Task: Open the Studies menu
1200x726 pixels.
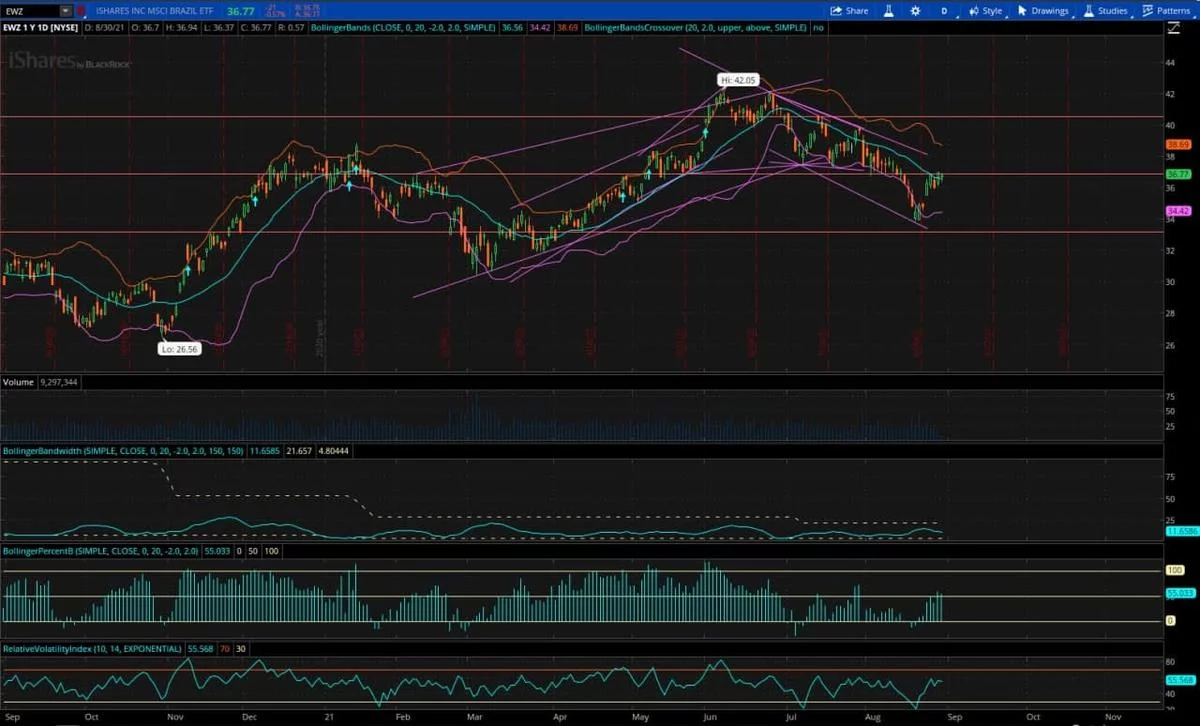Action: (x=1105, y=11)
